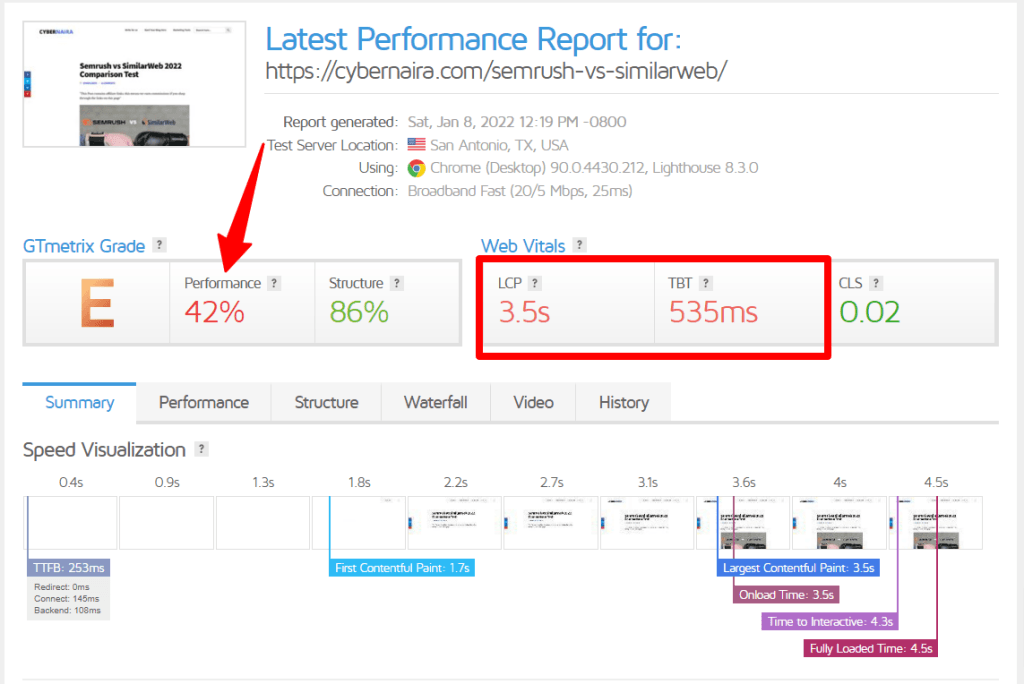
Task: Click the report date Sat, Jan 8, 2022
Action: 517,122
